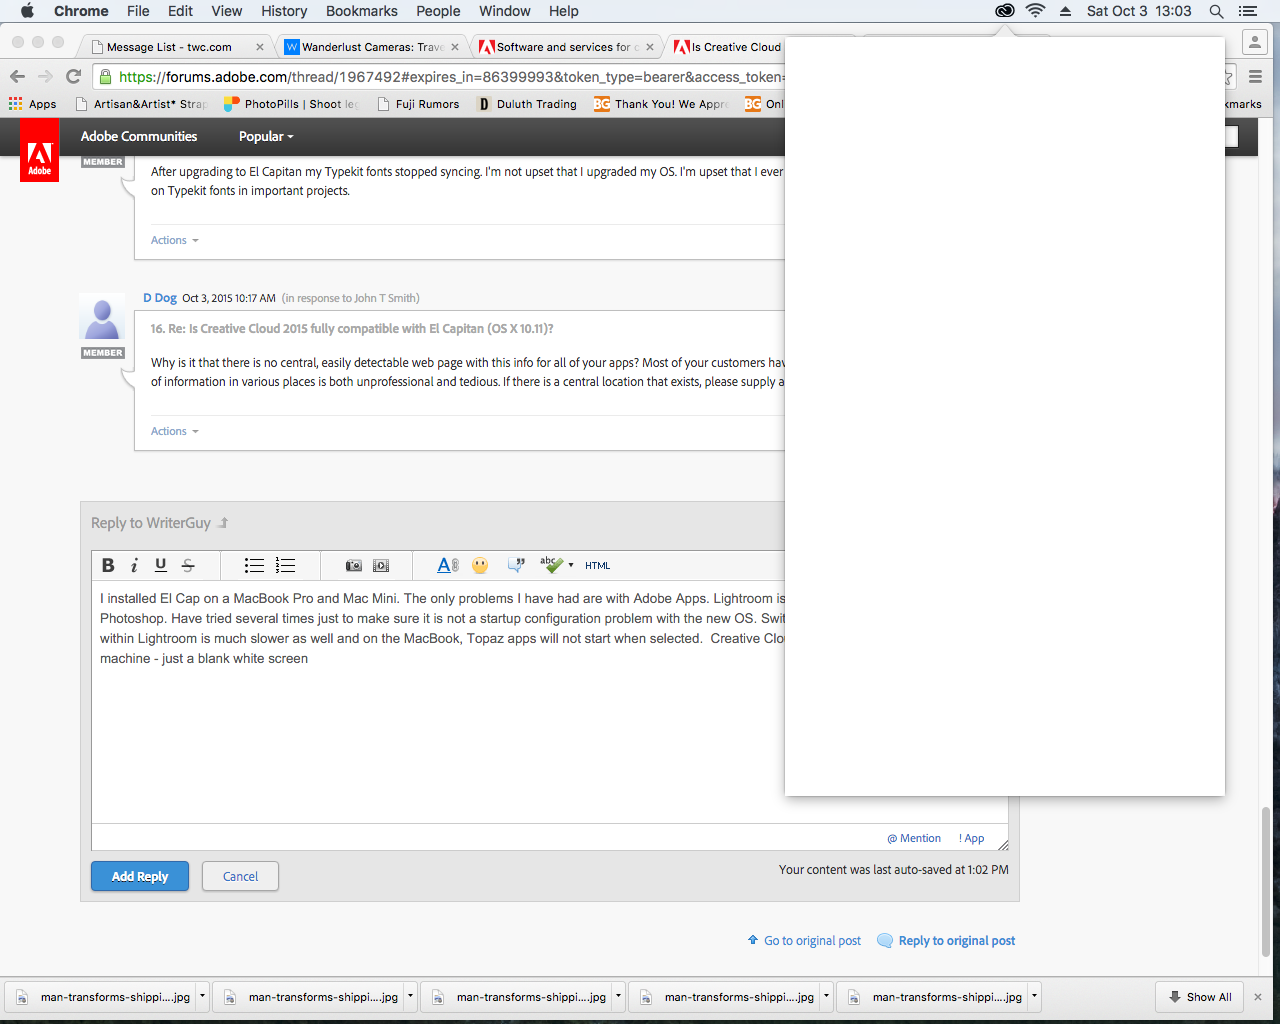Apply bold formatting in reply editor

[108, 565]
